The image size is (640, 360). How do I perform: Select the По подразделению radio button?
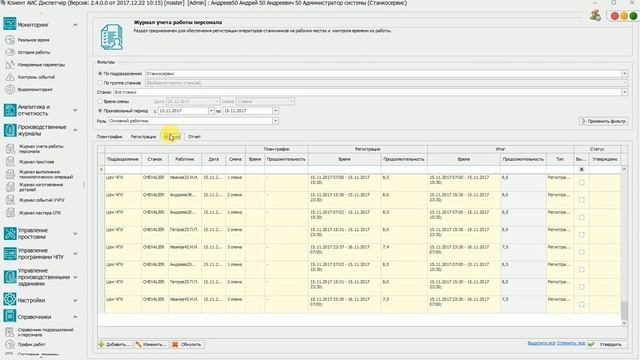click(x=100, y=73)
